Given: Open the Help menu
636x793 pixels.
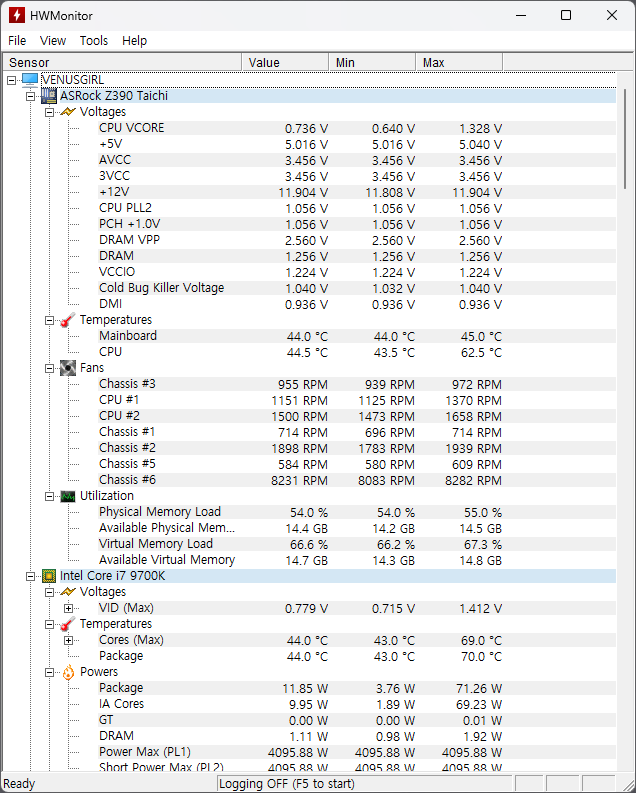Looking at the screenshot, I should pos(134,40).
